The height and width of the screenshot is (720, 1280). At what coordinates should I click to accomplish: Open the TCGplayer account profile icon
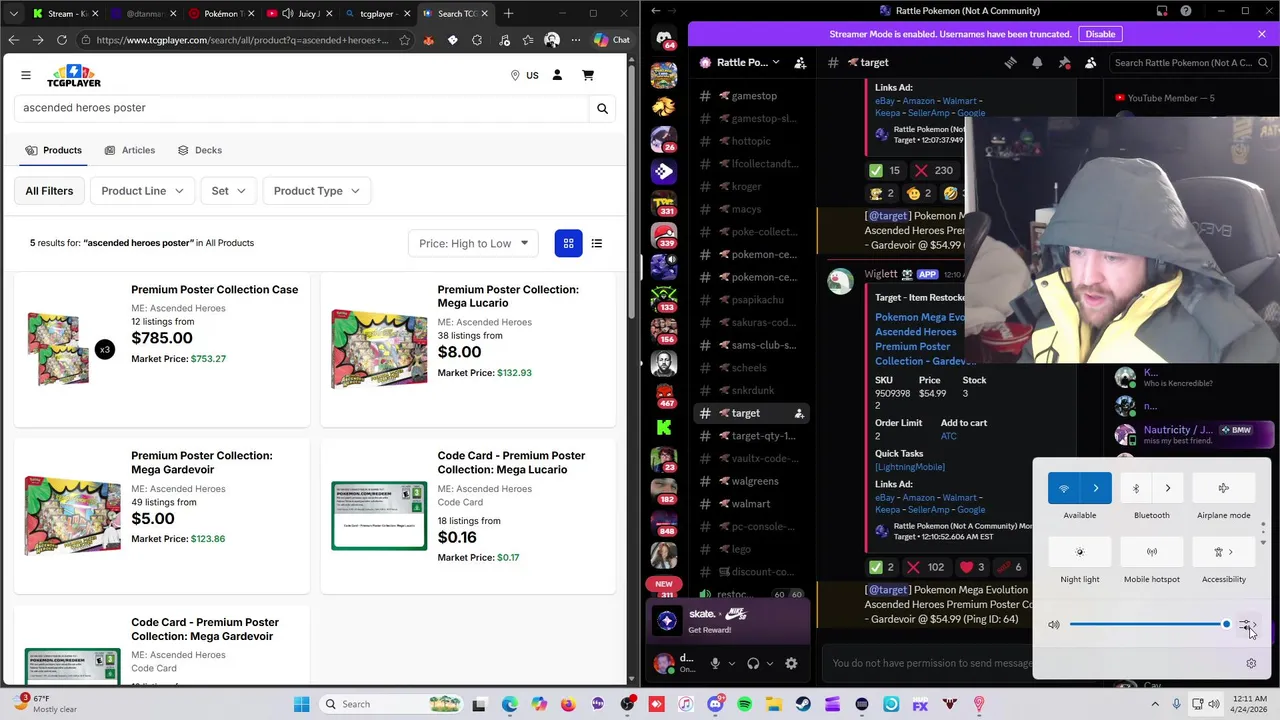(x=557, y=75)
